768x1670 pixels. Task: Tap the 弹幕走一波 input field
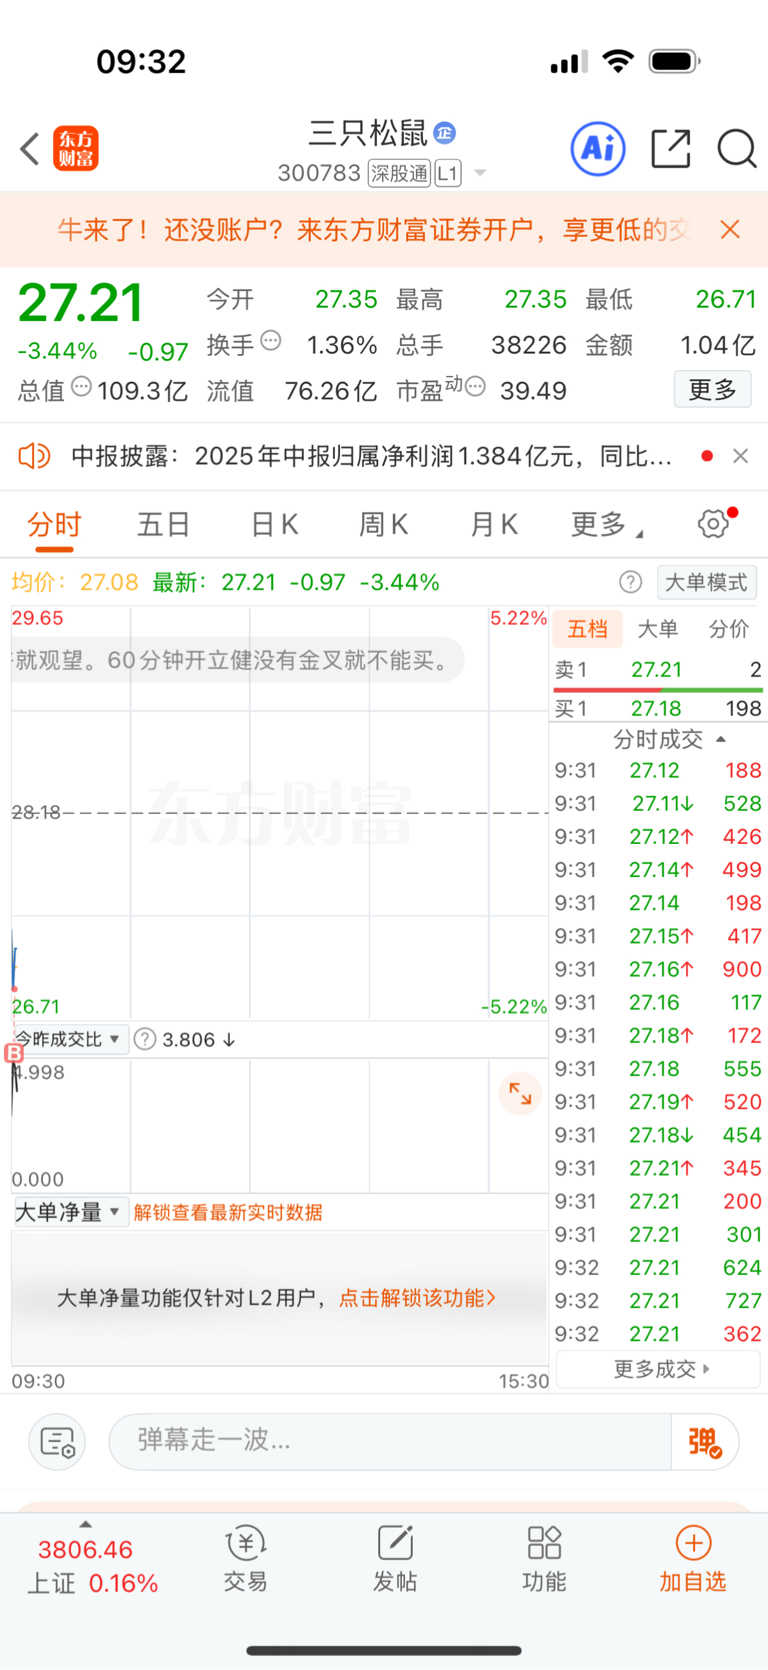(x=390, y=1442)
